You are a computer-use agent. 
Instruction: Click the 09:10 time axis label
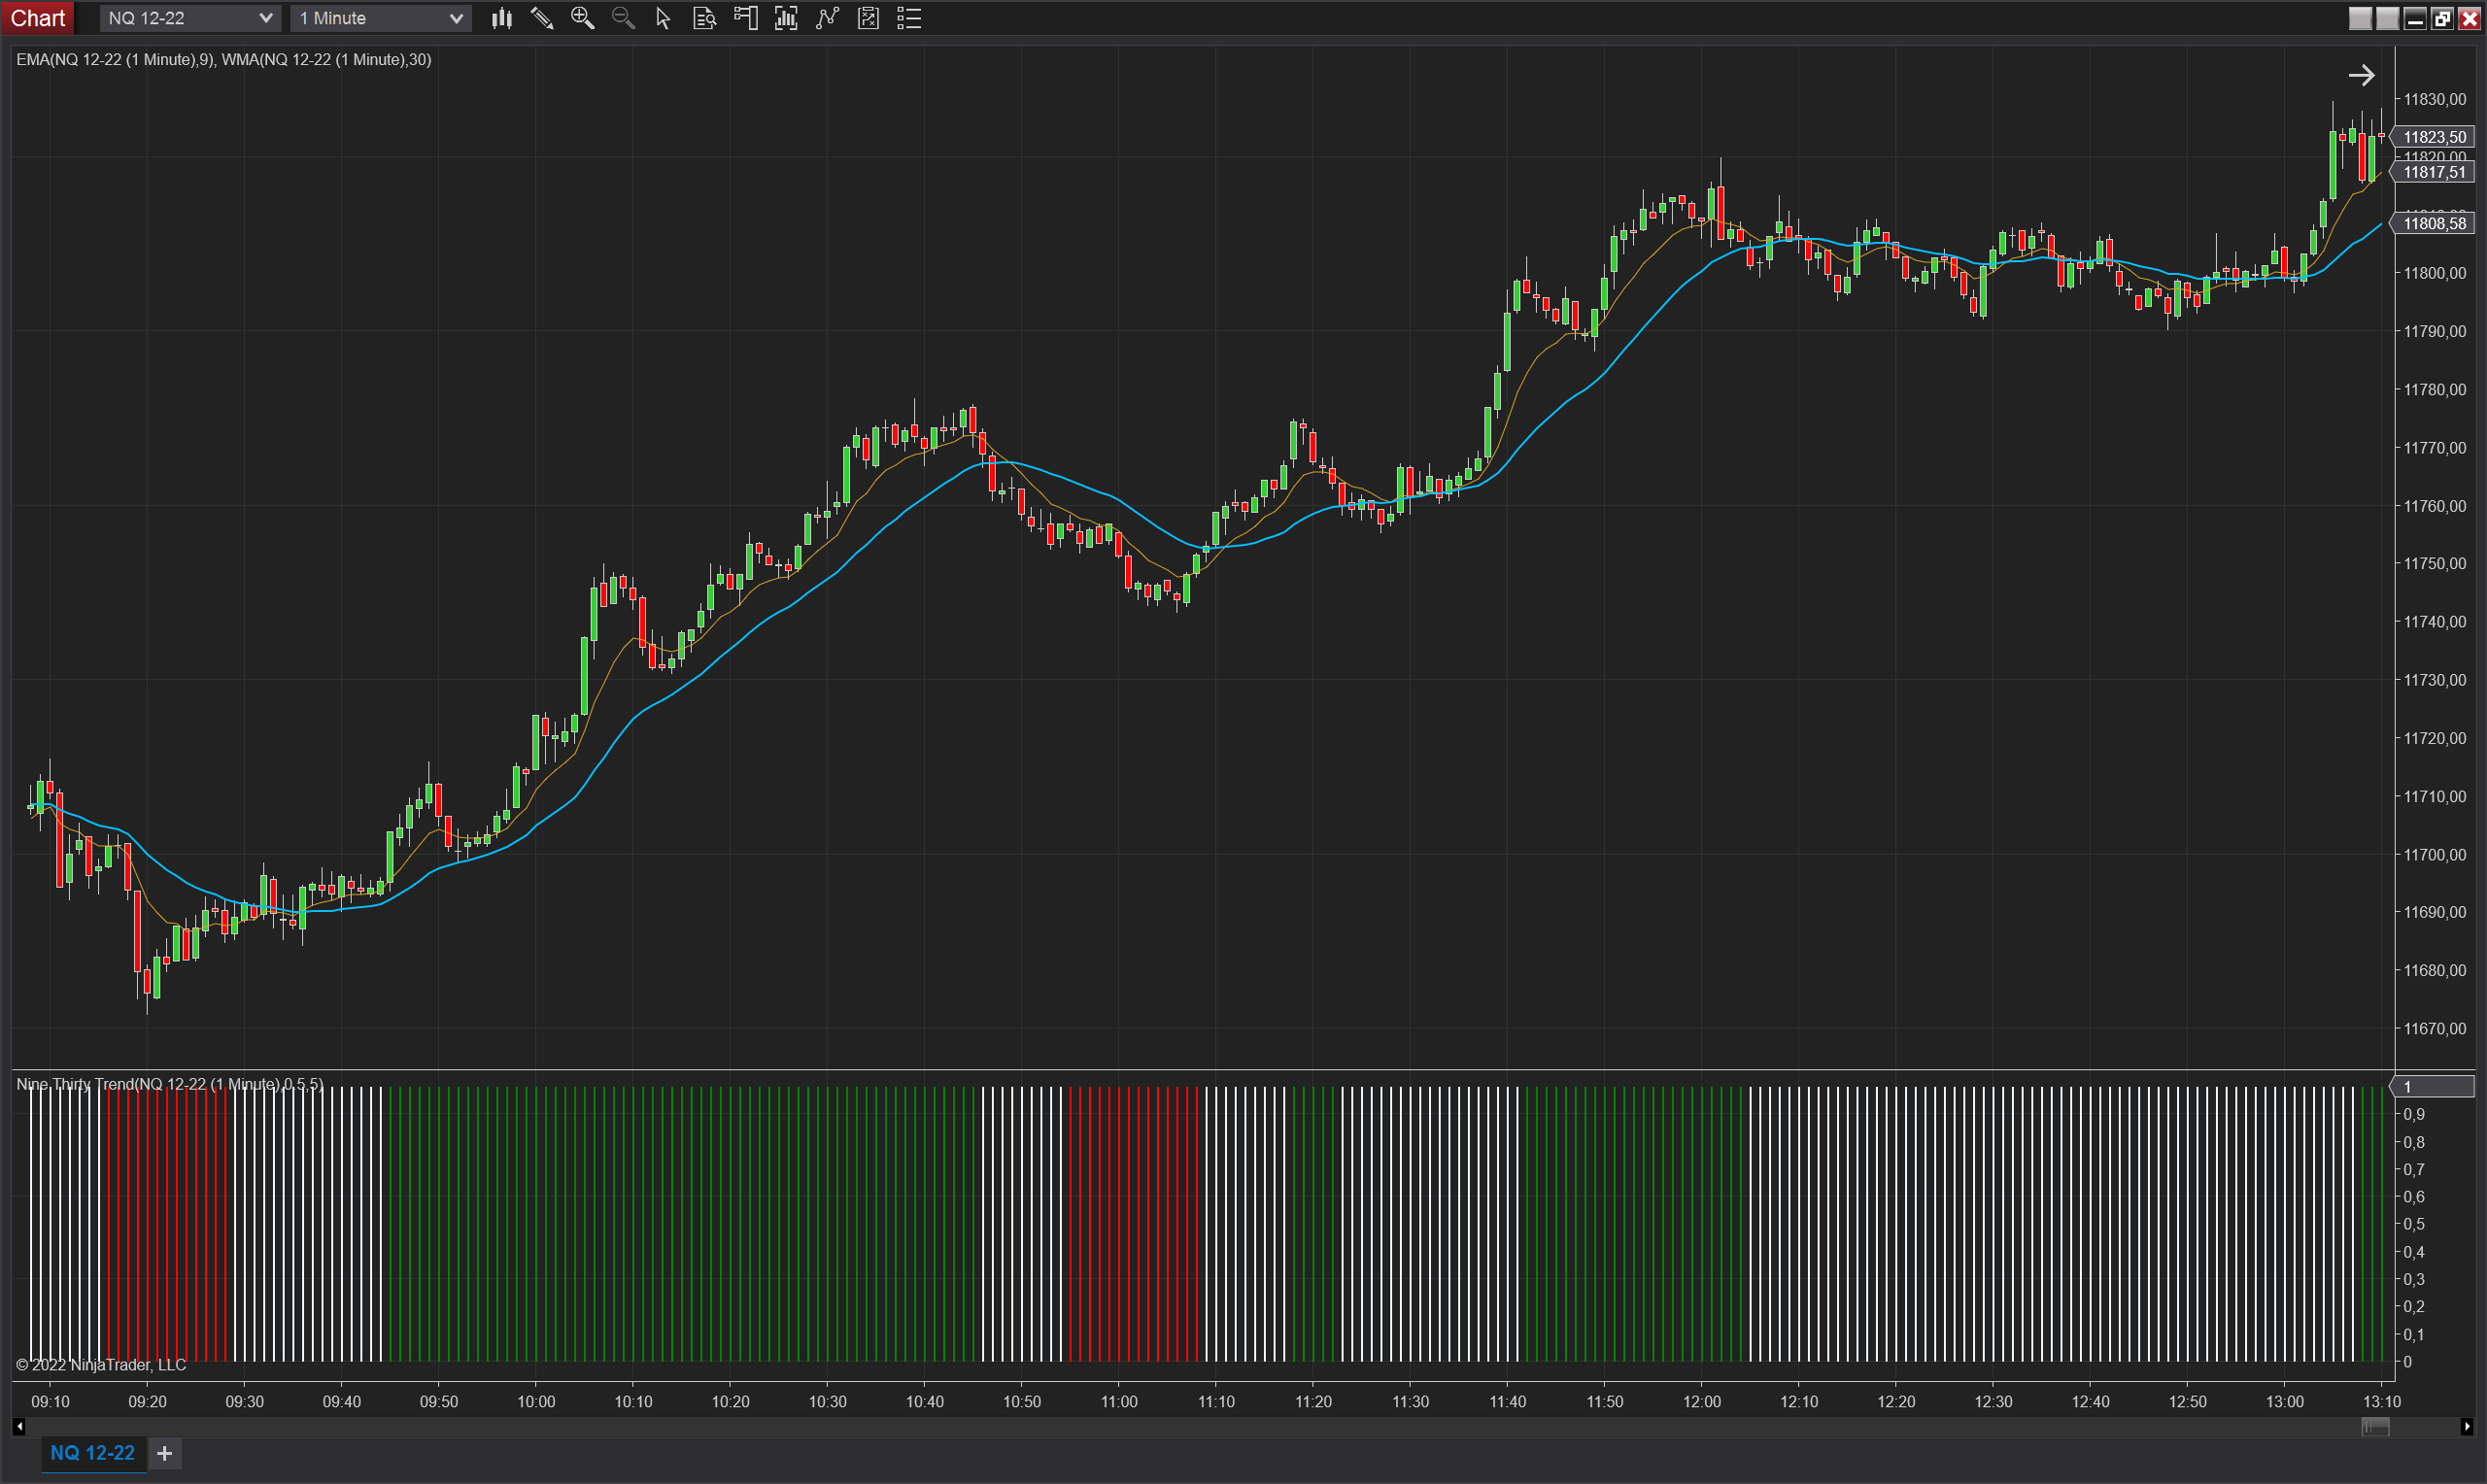point(50,1402)
